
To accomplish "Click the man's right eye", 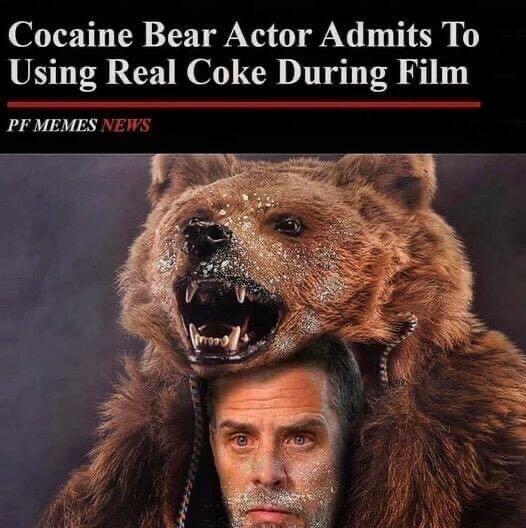I will (298, 438).
